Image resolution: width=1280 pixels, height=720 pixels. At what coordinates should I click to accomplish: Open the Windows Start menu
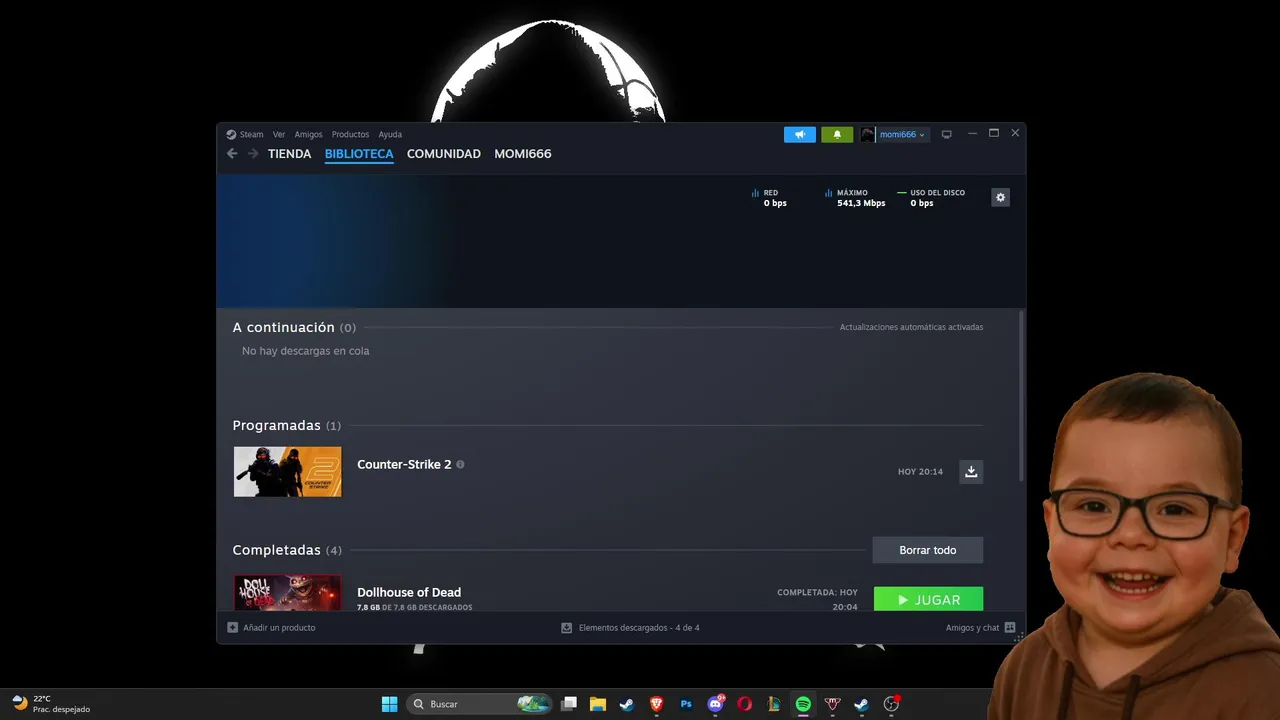point(389,704)
